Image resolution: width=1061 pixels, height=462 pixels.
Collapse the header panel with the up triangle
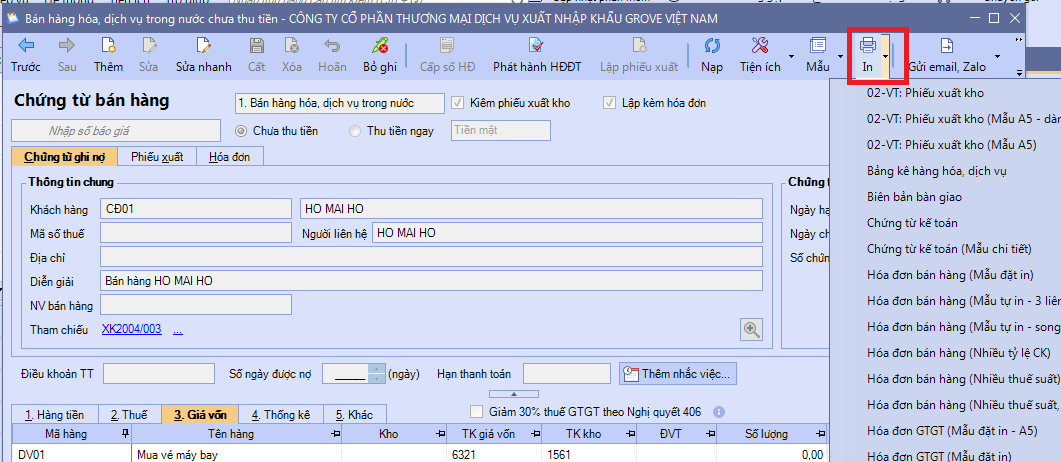point(514,394)
